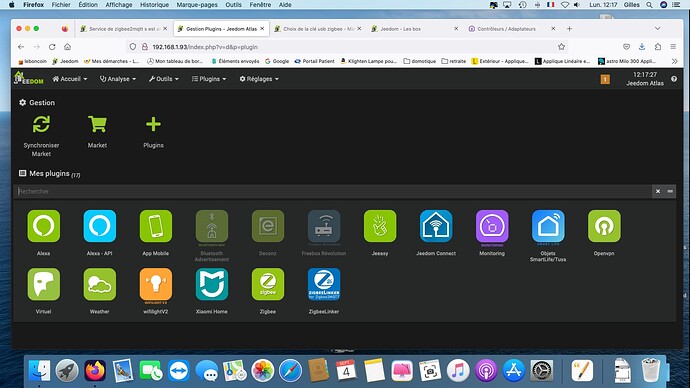Open the Monitoring plugin

[x=492, y=226]
